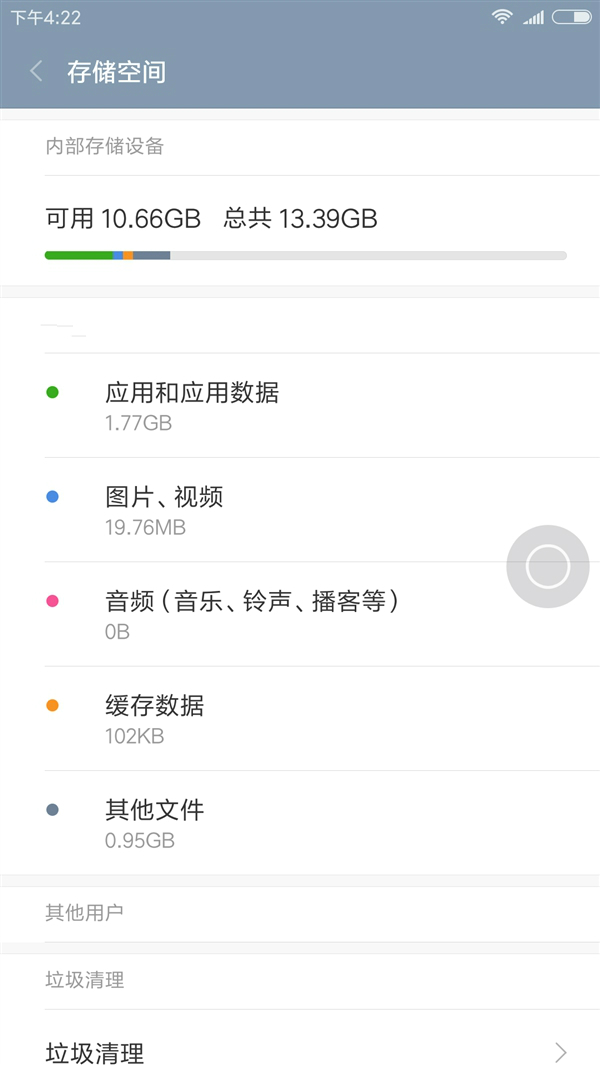Screen dimensions: 600x1066
Task: Tap the floating assistive touch ball
Action: [x=547, y=567]
